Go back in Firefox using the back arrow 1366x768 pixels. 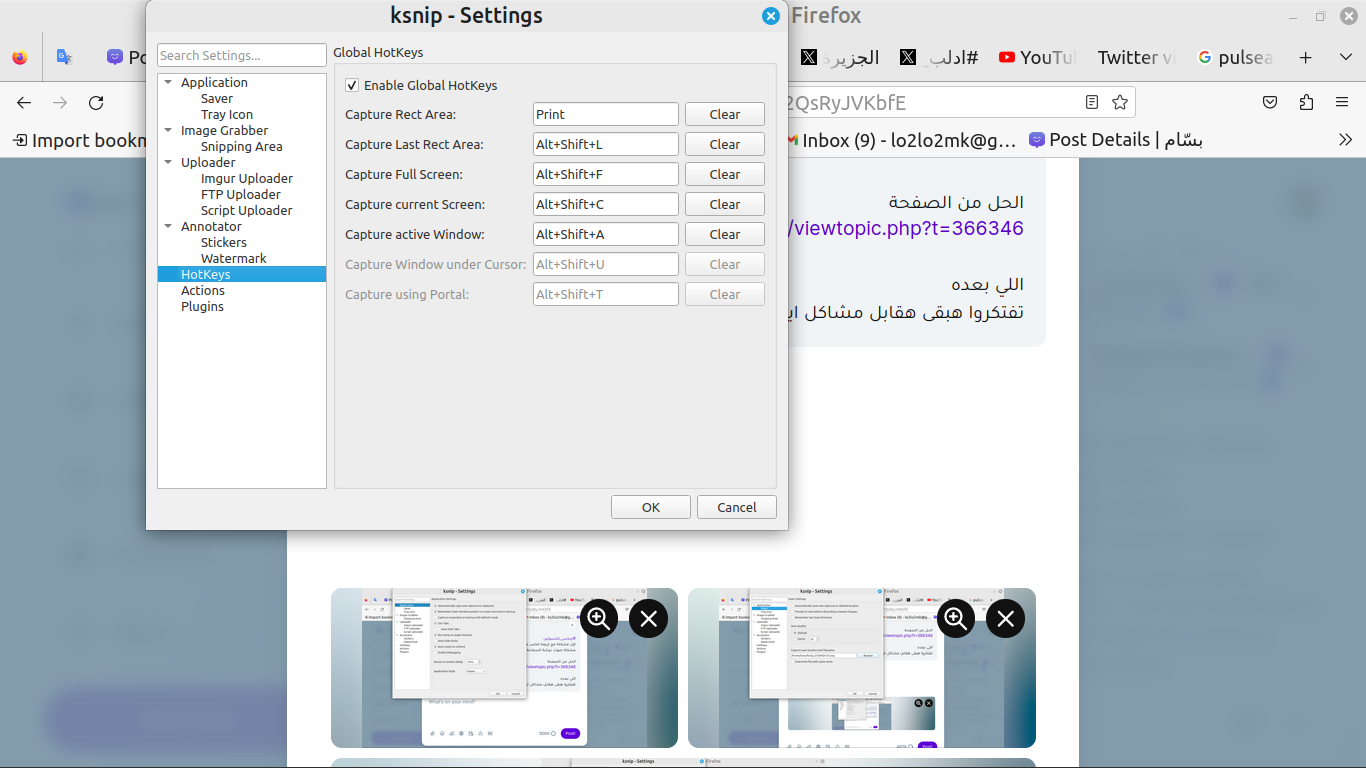[x=24, y=102]
